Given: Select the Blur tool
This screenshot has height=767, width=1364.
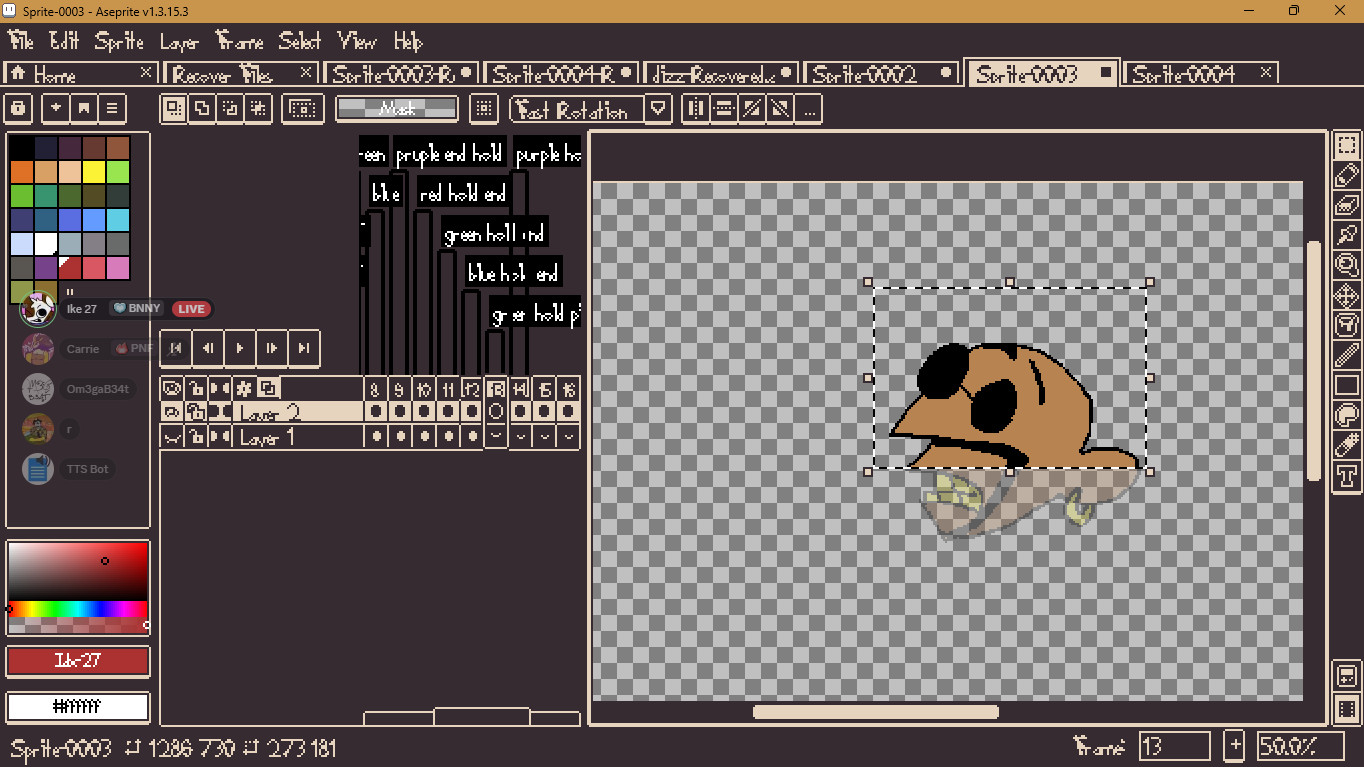Looking at the screenshot, I should (x=1347, y=445).
